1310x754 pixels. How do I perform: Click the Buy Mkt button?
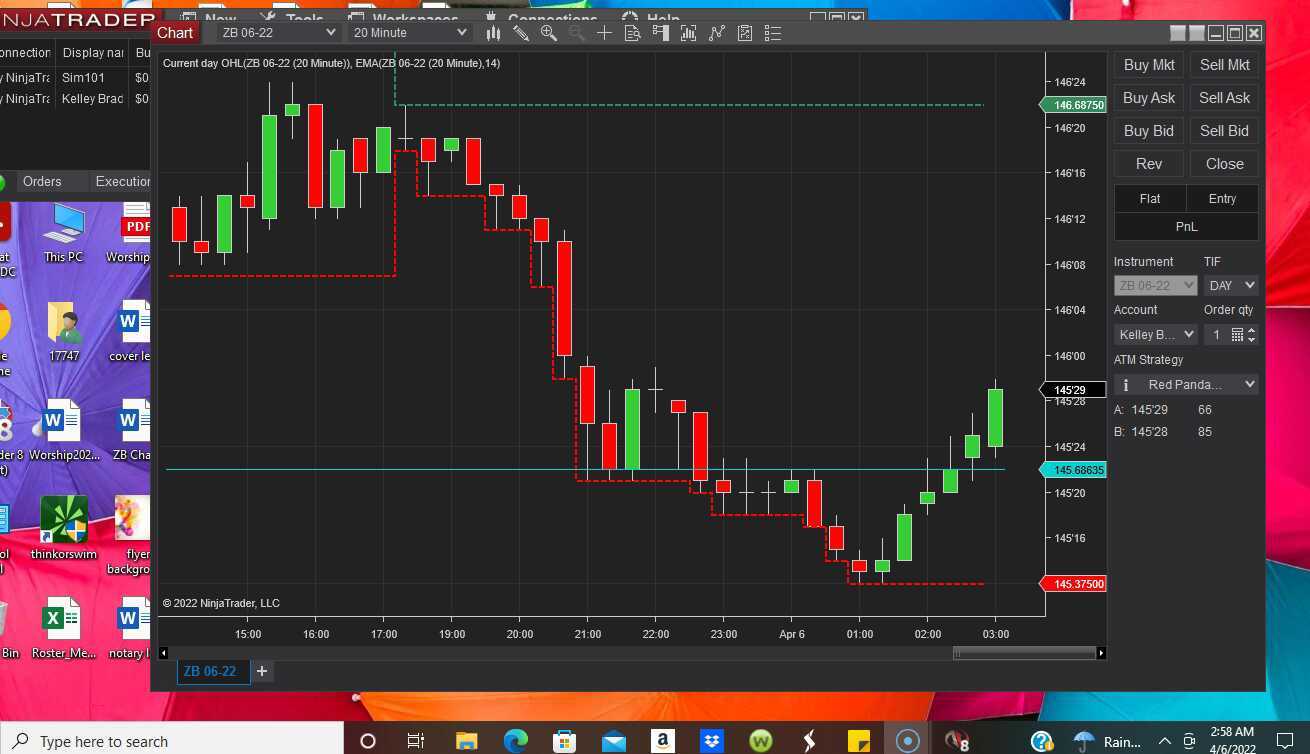coord(1149,65)
